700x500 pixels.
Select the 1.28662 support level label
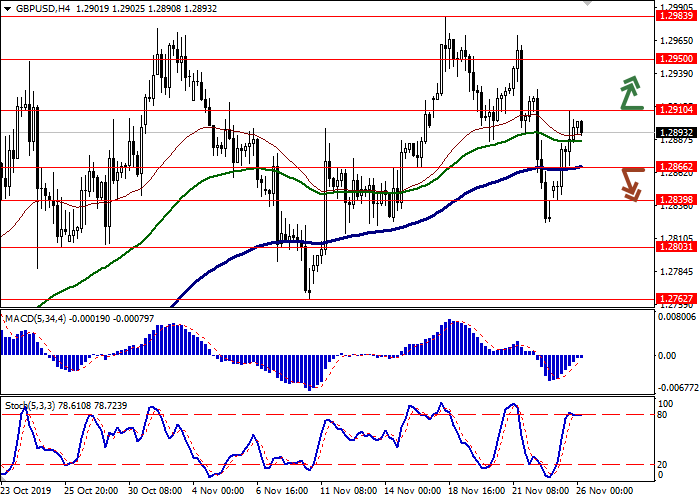click(677, 167)
